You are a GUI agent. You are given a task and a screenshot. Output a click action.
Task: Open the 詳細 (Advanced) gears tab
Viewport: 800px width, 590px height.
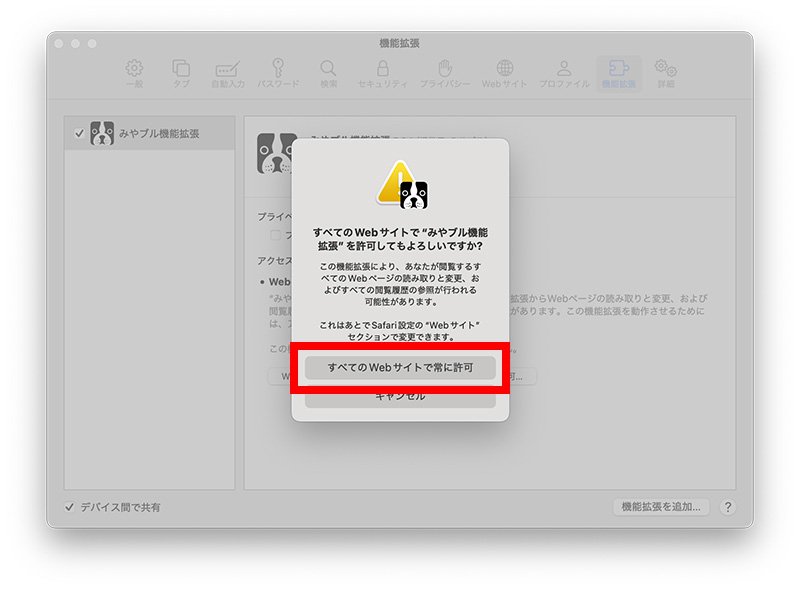[666, 73]
